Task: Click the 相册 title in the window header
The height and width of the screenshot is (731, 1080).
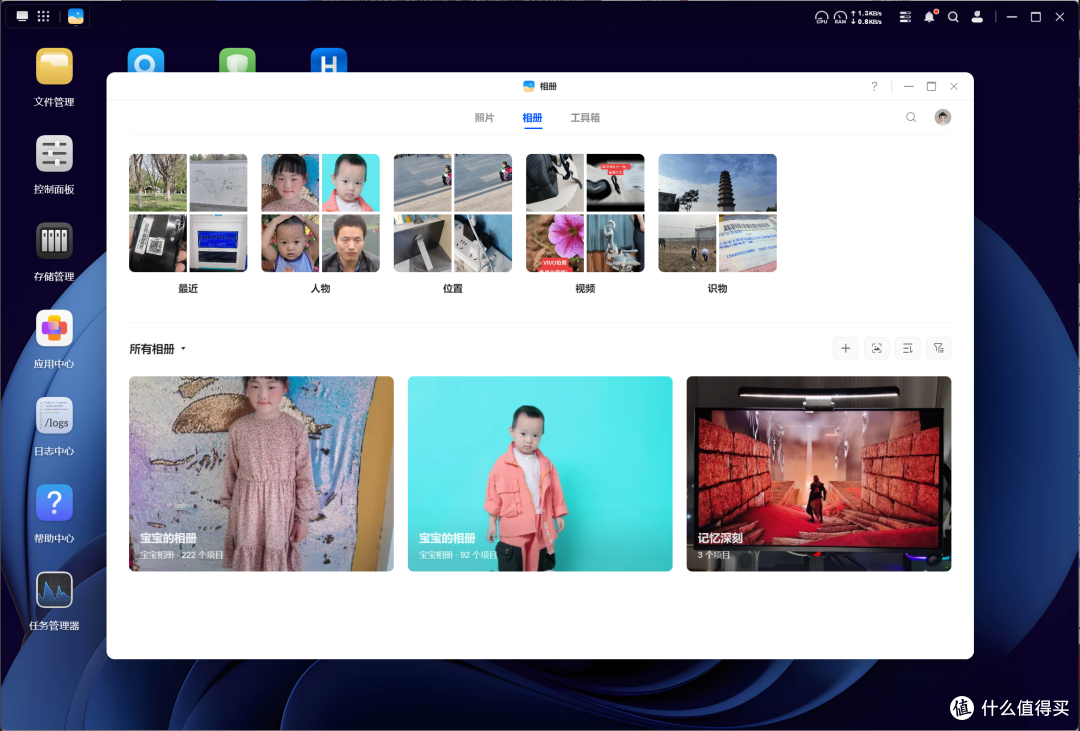Action: 548,86
